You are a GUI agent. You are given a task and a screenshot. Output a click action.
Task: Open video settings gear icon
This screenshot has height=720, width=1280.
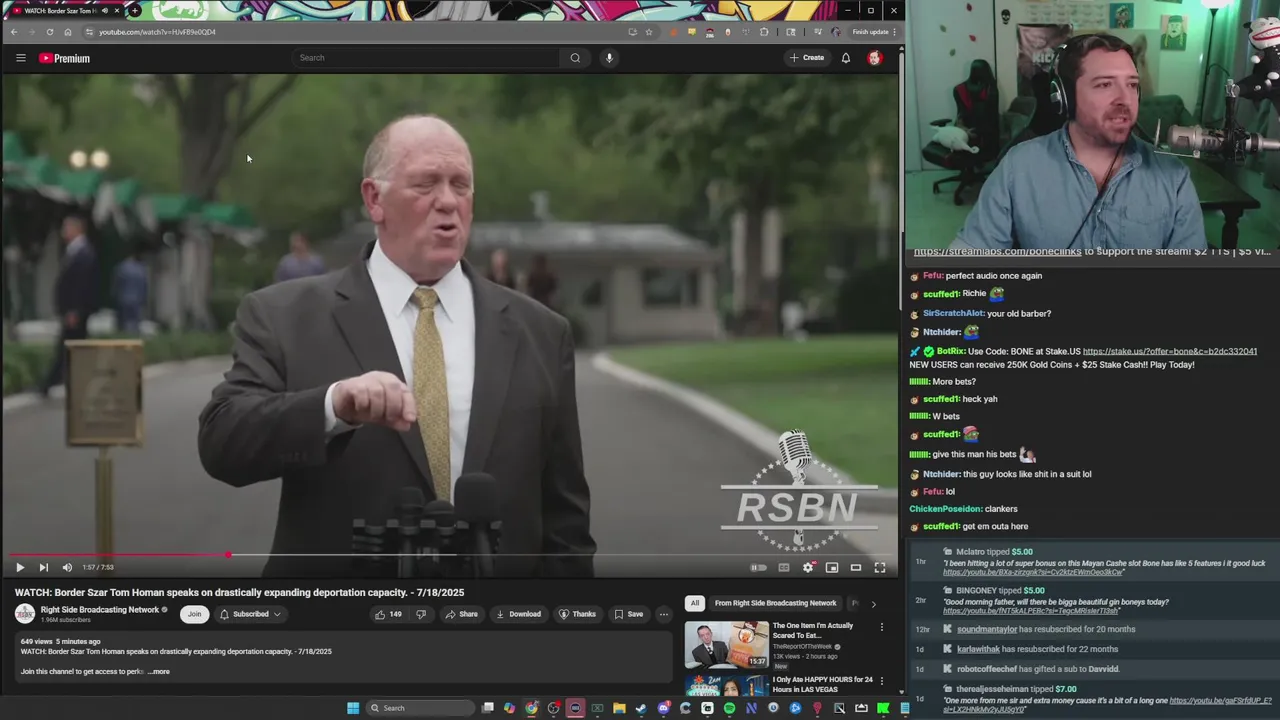(808, 567)
